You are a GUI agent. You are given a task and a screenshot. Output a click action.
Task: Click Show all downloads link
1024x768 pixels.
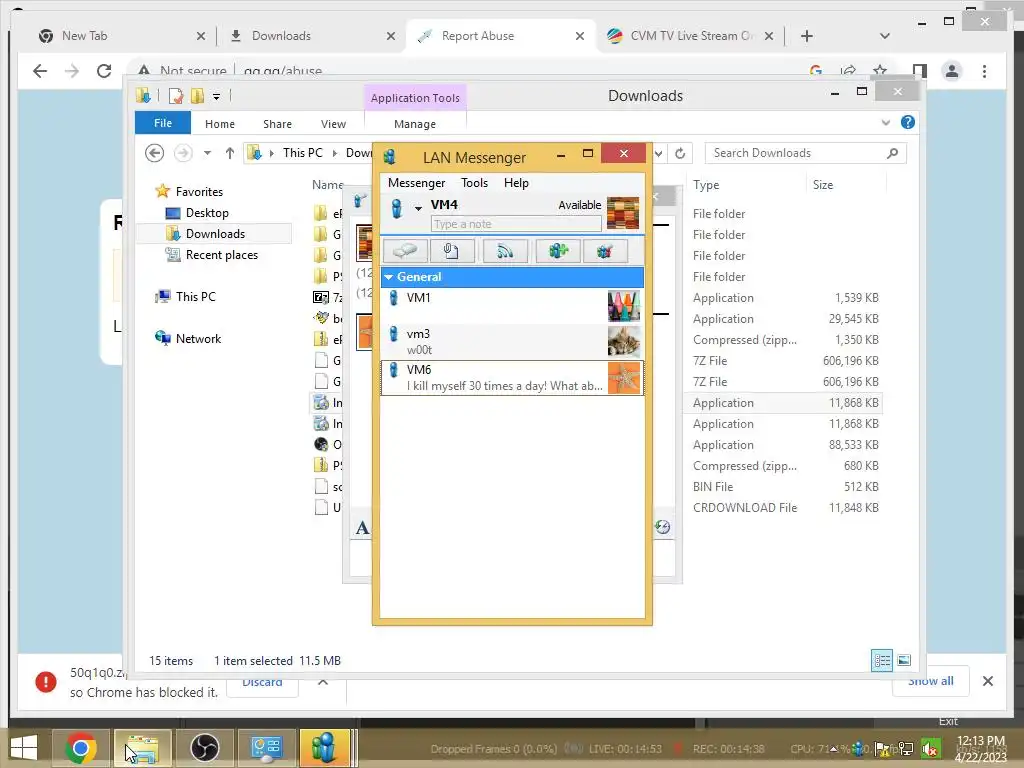point(930,681)
